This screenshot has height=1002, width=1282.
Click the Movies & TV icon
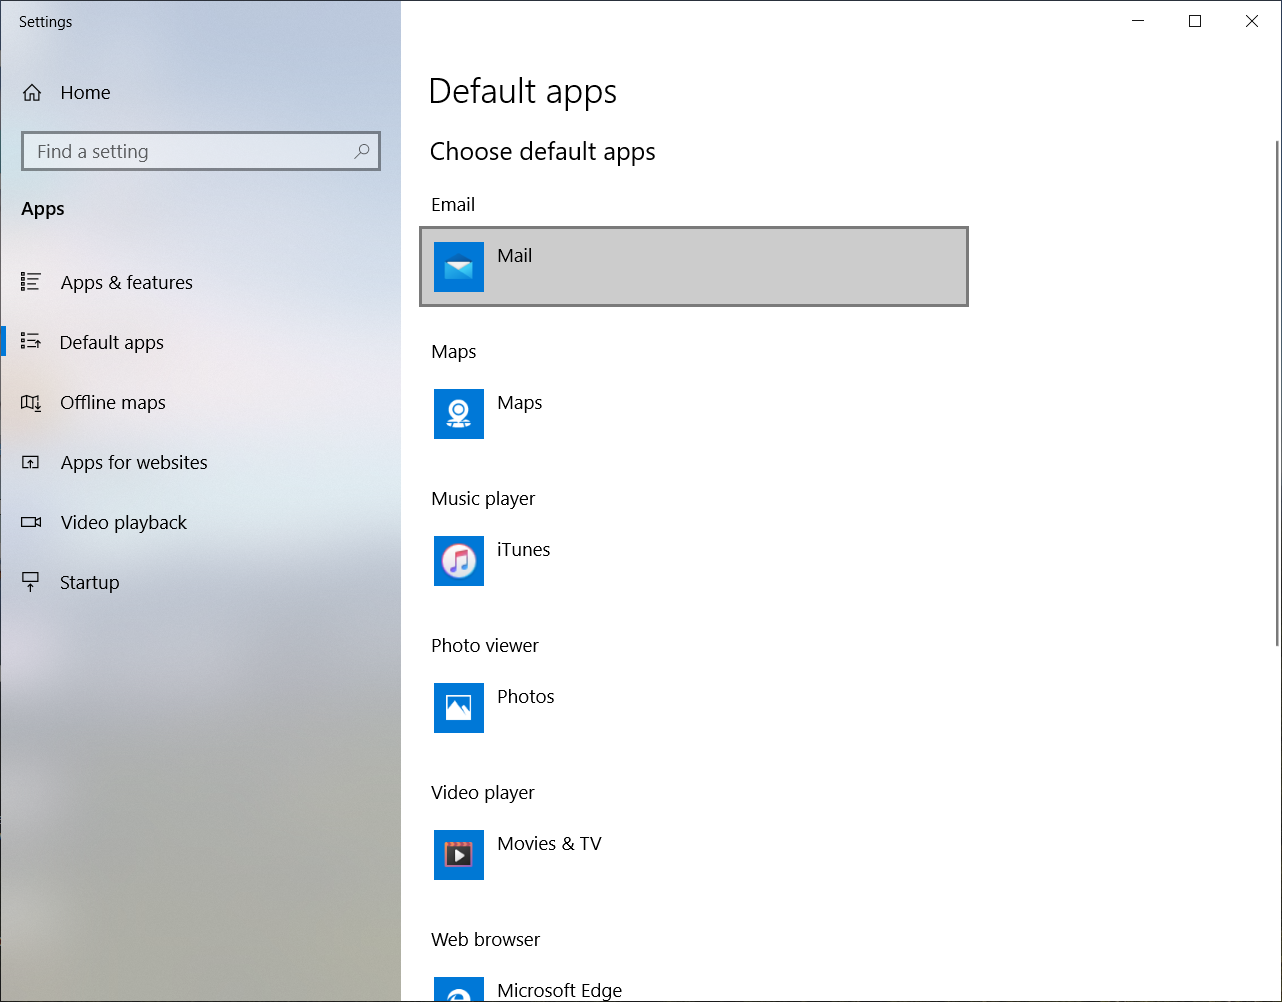[459, 855]
